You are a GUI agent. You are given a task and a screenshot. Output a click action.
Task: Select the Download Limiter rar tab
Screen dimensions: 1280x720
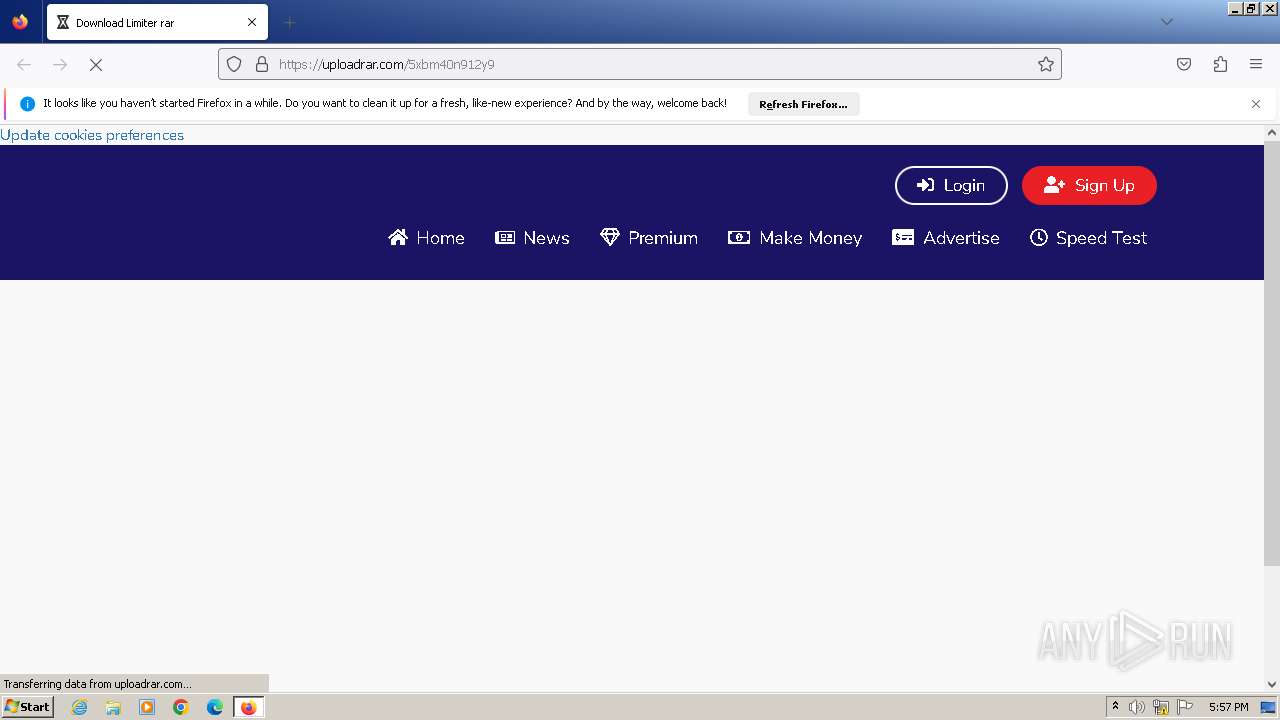(x=157, y=22)
